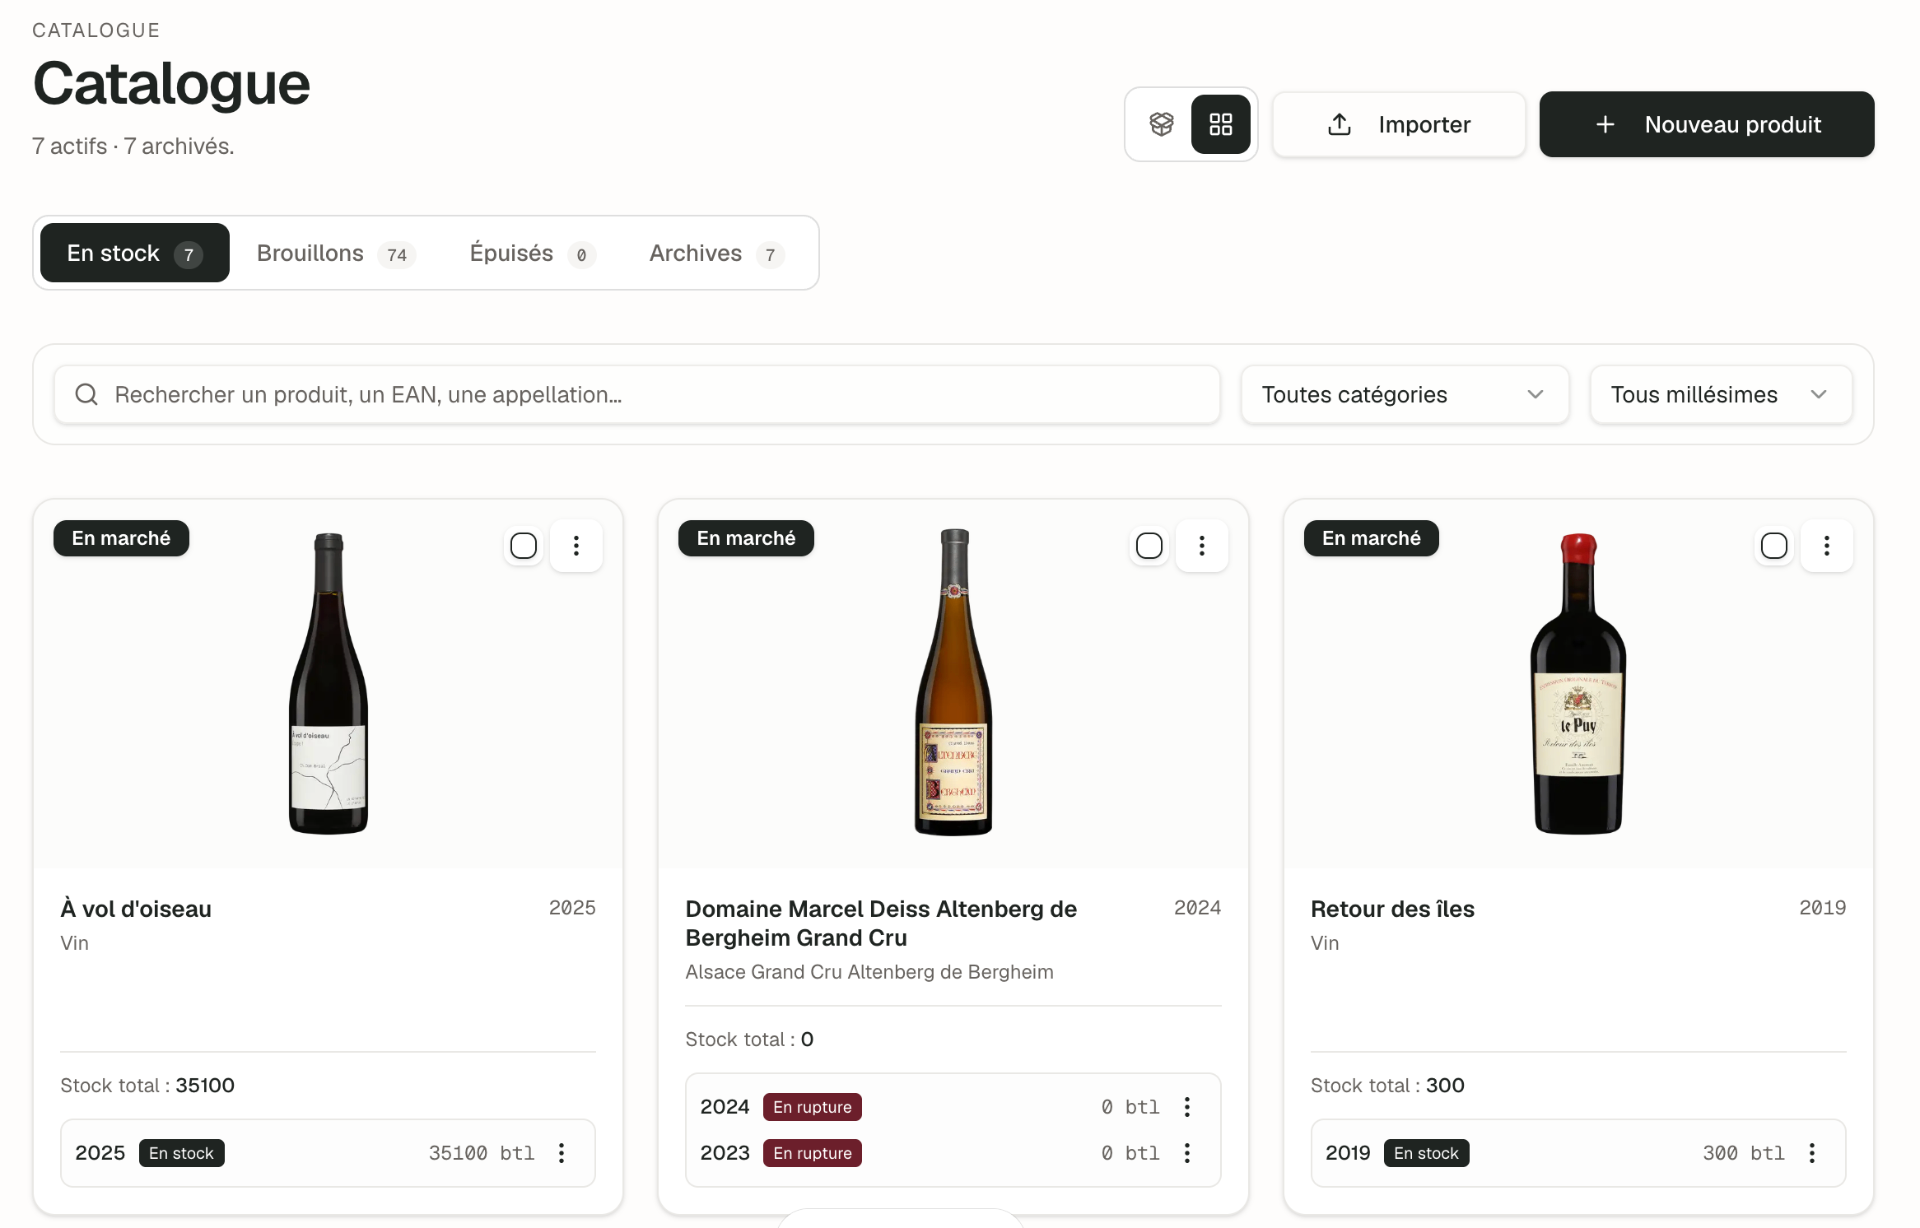The image size is (1920, 1228).
Task: Open options for 2023 vintage row
Action: [x=1187, y=1153]
